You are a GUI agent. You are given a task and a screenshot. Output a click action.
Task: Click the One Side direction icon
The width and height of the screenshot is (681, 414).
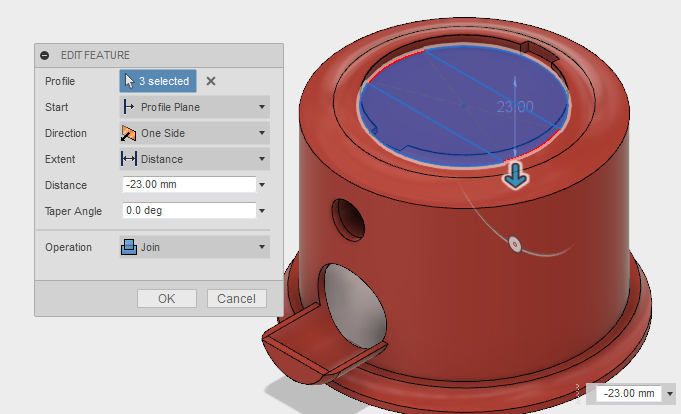(129, 133)
